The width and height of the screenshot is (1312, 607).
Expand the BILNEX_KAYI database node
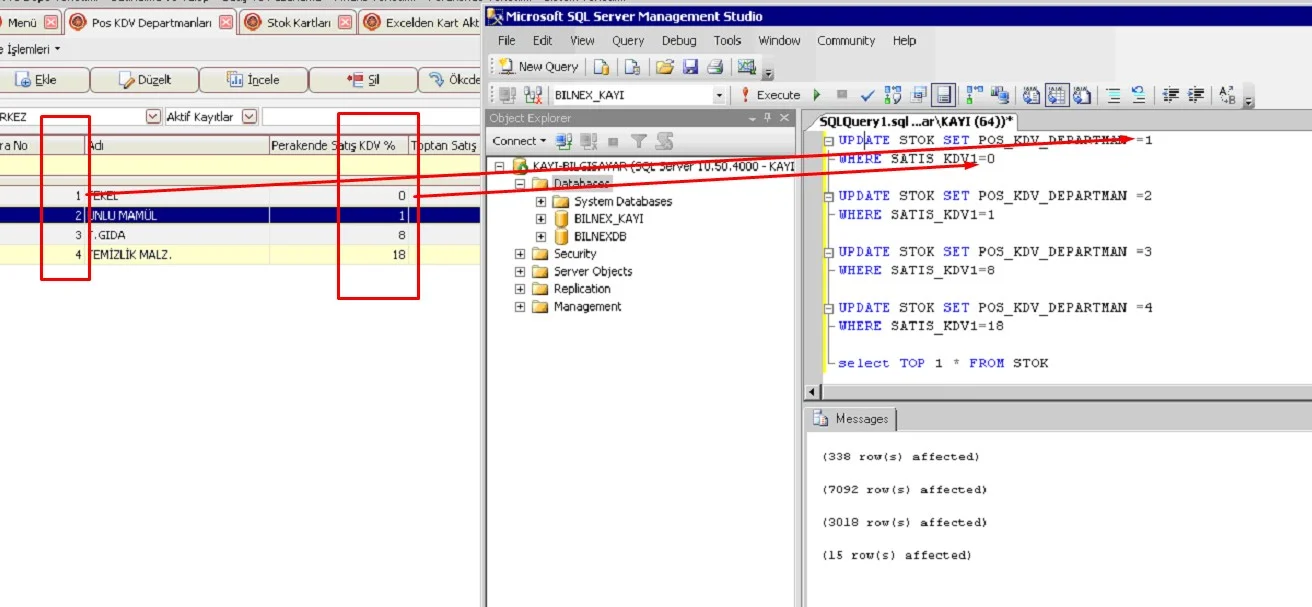tap(541, 219)
